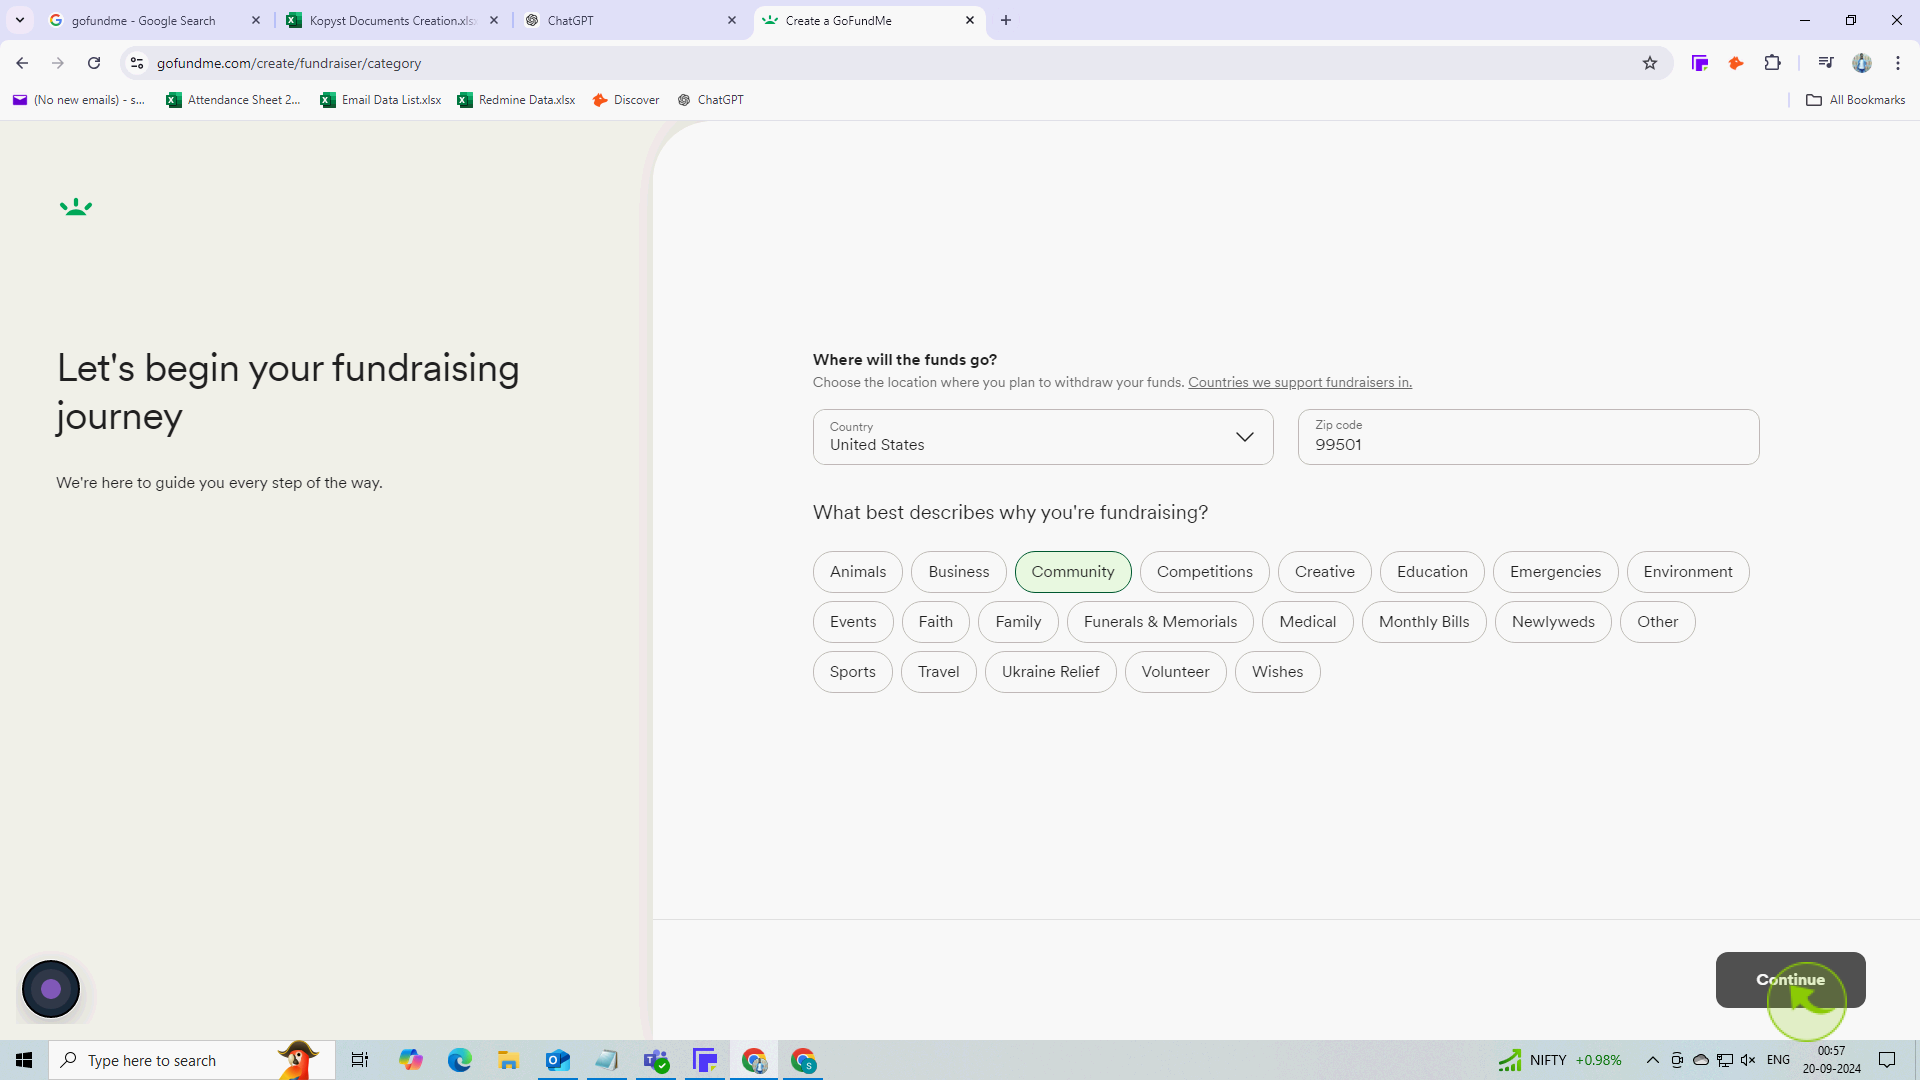The width and height of the screenshot is (1920, 1080).
Task: Pick the Other category
Action: 1658,622
